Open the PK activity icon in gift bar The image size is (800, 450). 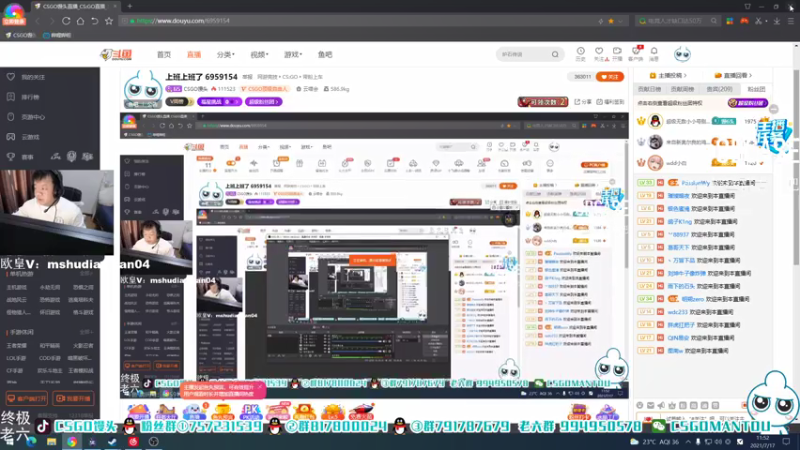point(250,411)
